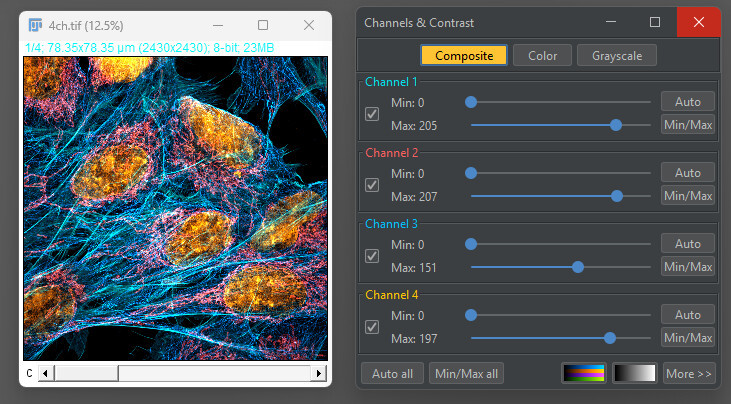The height and width of the screenshot is (404, 731).
Task: Maximize the Channels & Contrast window
Action: point(655,22)
